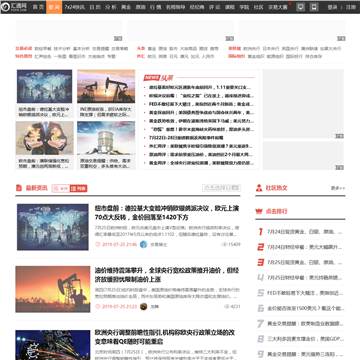360x360 pixels.
Task: Open the 交易大赛 menu item
Action: [x=278, y=7]
